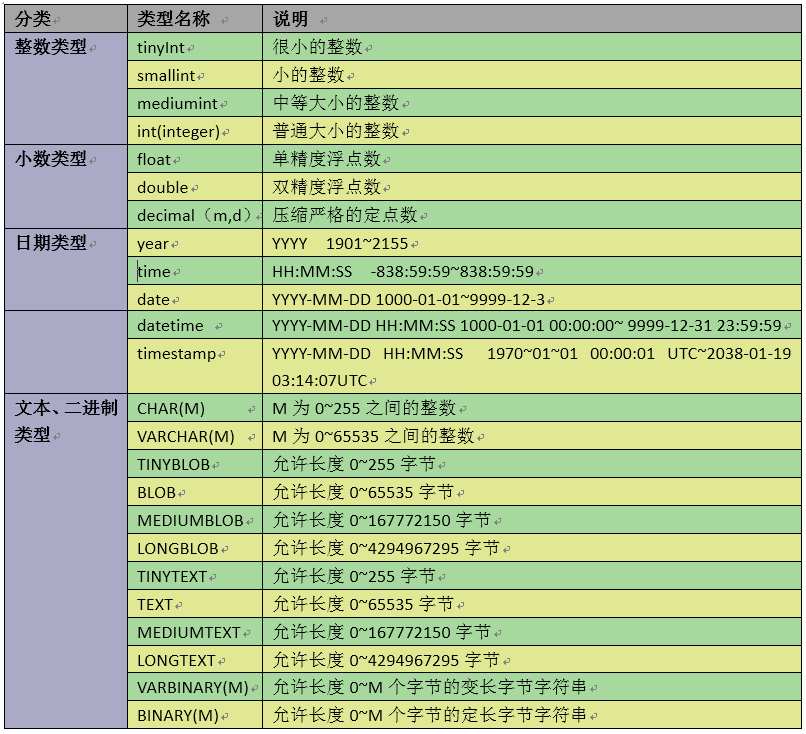Select the 小数类型 category cell

click(x=66, y=187)
